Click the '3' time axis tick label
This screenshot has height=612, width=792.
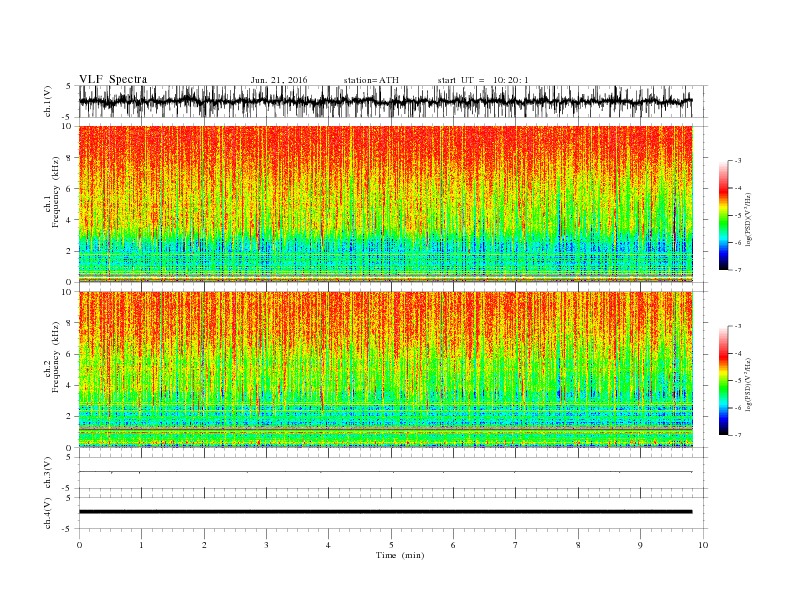coord(266,545)
